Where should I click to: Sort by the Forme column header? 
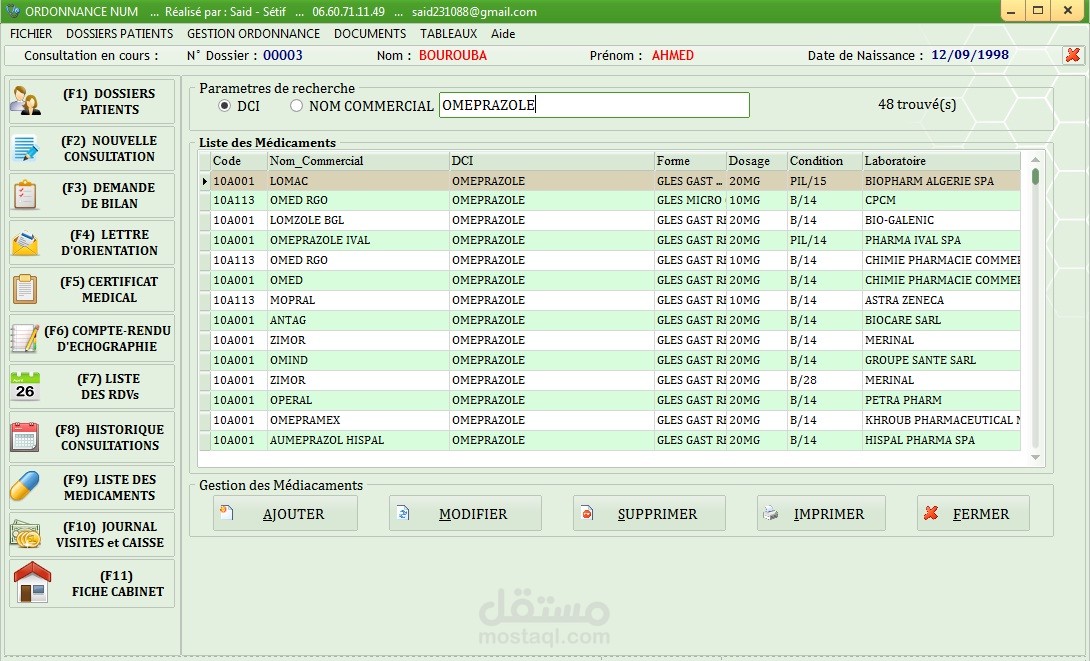click(x=690, y=161)
